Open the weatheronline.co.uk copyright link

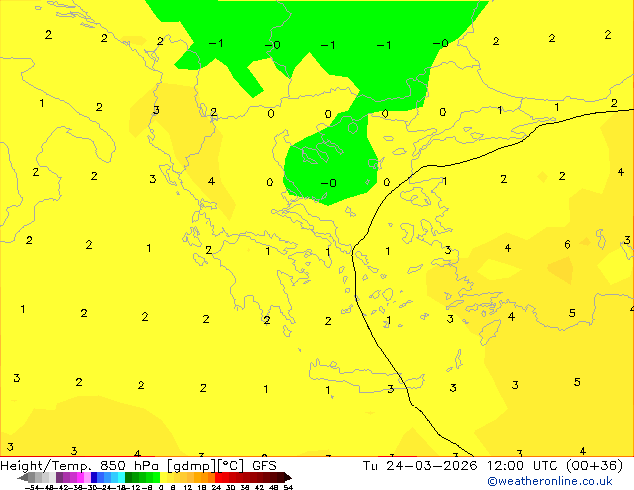point(550,482)
